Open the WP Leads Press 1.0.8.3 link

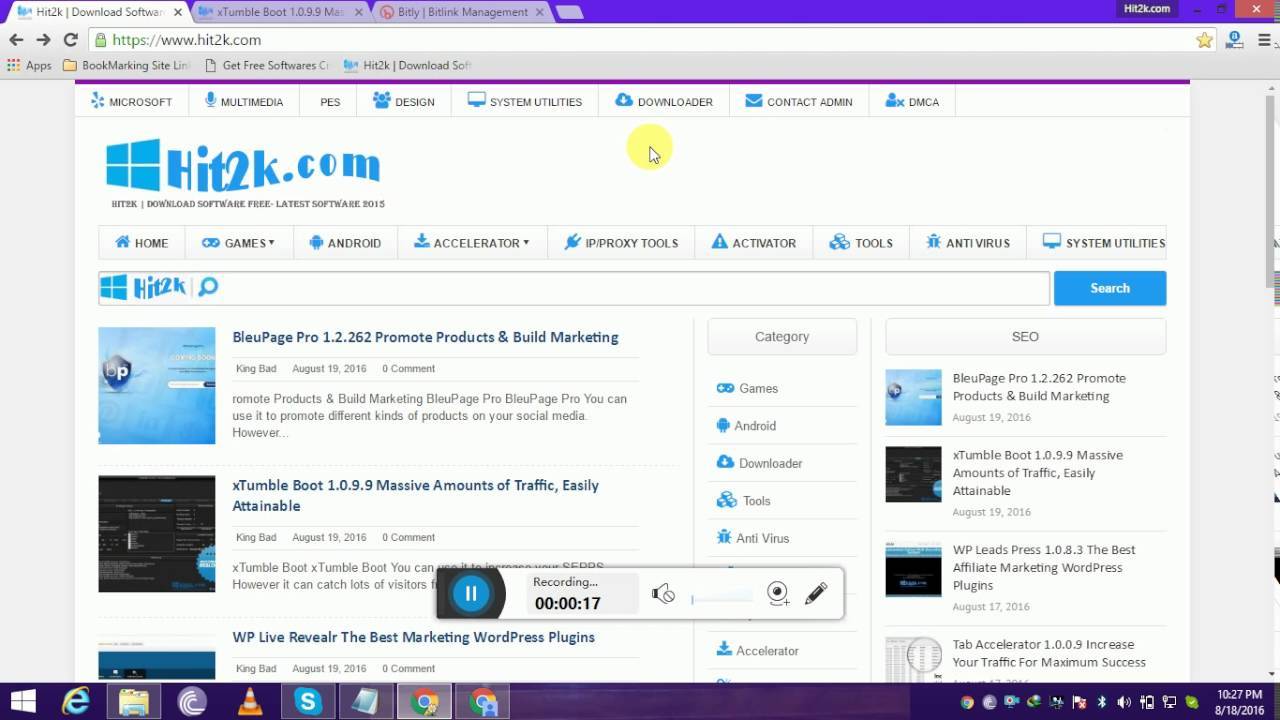(x=1044, y=567)
